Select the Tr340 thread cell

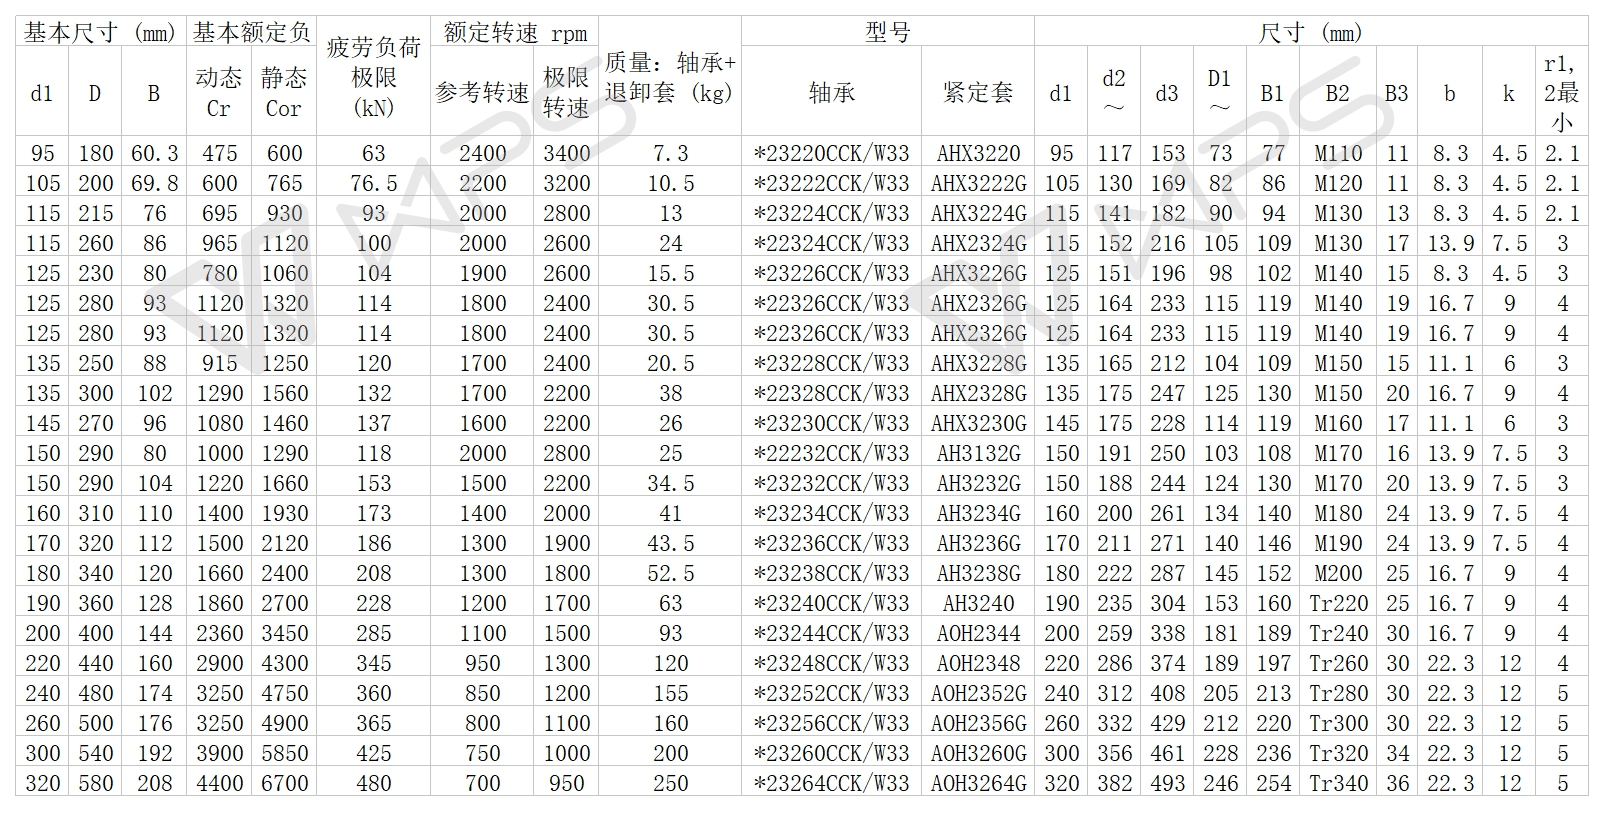(1338, 783)
